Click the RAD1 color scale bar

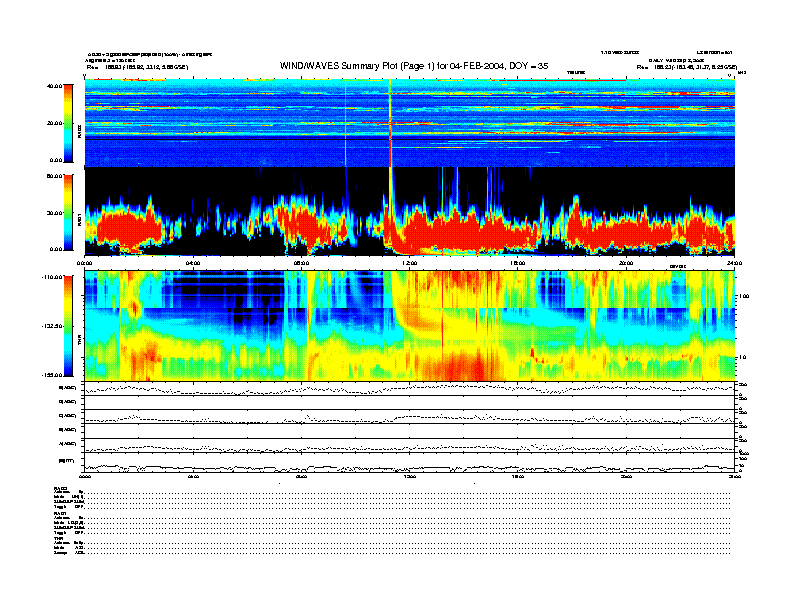[x=68, y=212]
